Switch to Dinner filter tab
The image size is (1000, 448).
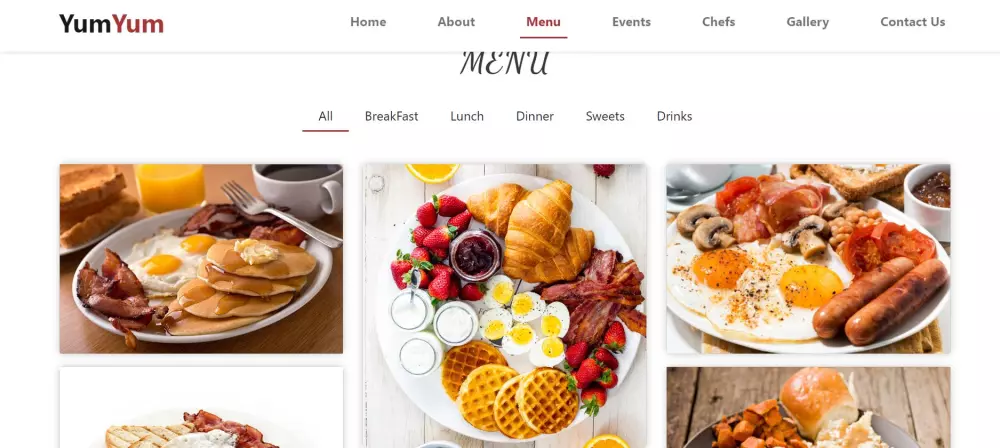[x=534, y=116]
